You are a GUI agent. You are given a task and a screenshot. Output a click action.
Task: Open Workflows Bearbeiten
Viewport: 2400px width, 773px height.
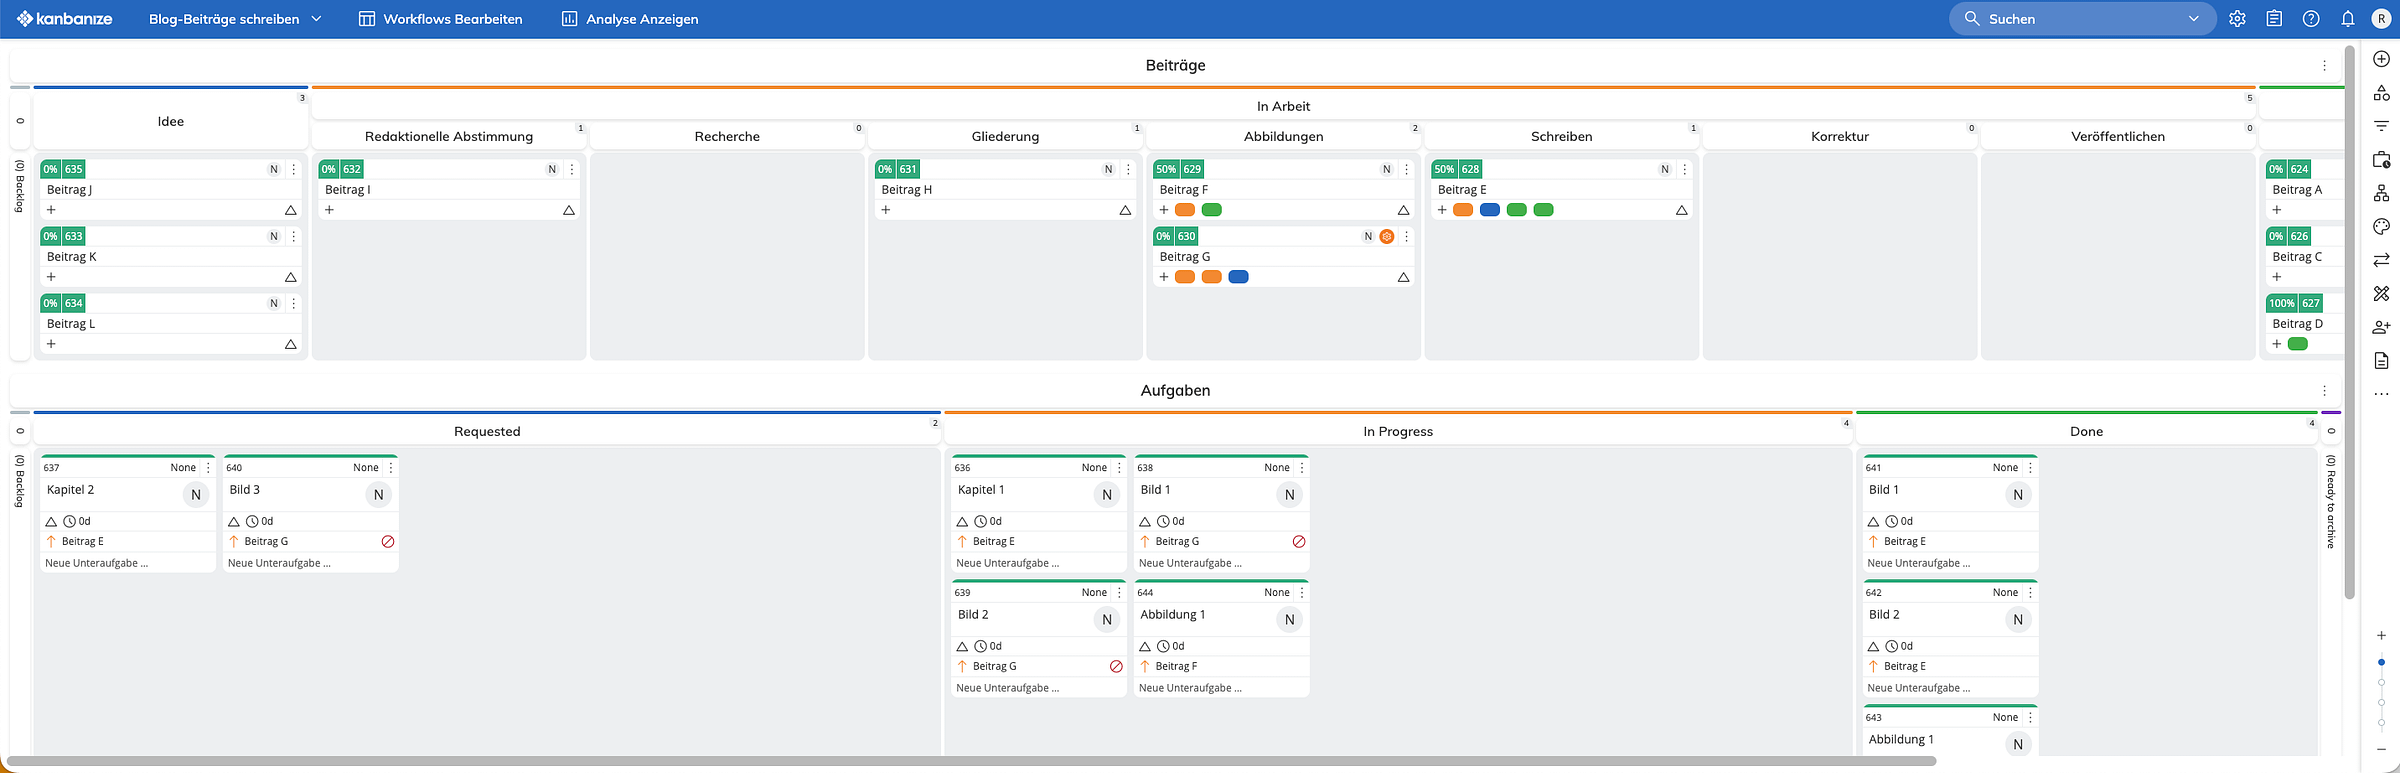tap(441, 19)
